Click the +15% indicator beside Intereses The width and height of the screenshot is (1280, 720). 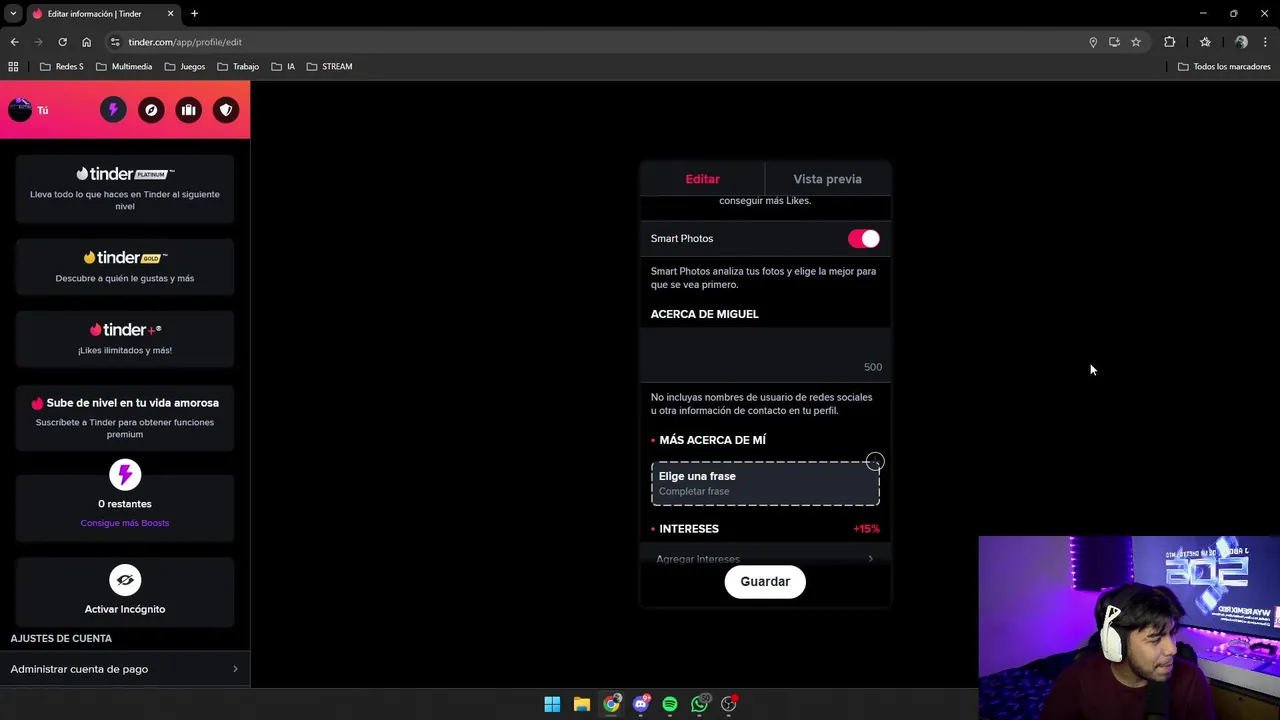click(866, 529)
